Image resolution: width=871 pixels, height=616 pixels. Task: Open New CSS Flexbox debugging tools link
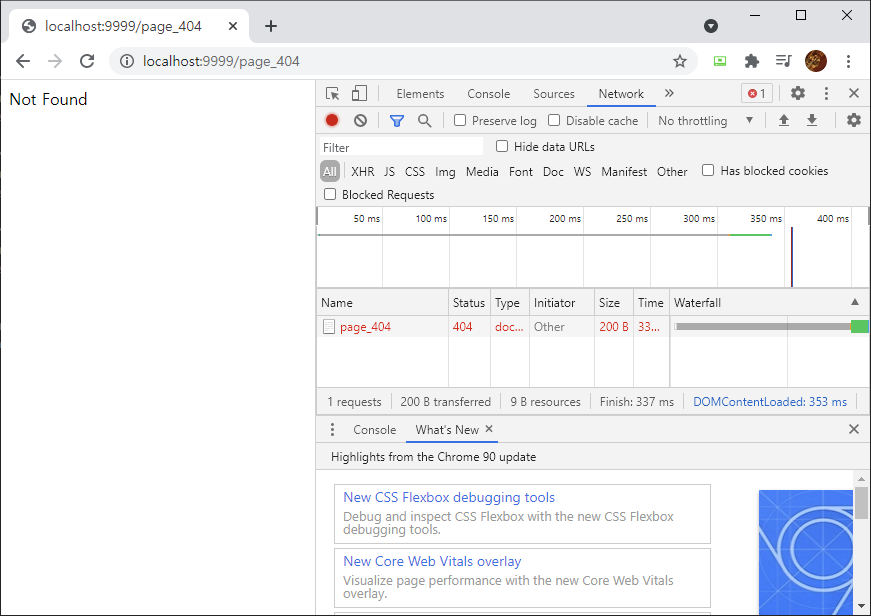click(449, 497)
